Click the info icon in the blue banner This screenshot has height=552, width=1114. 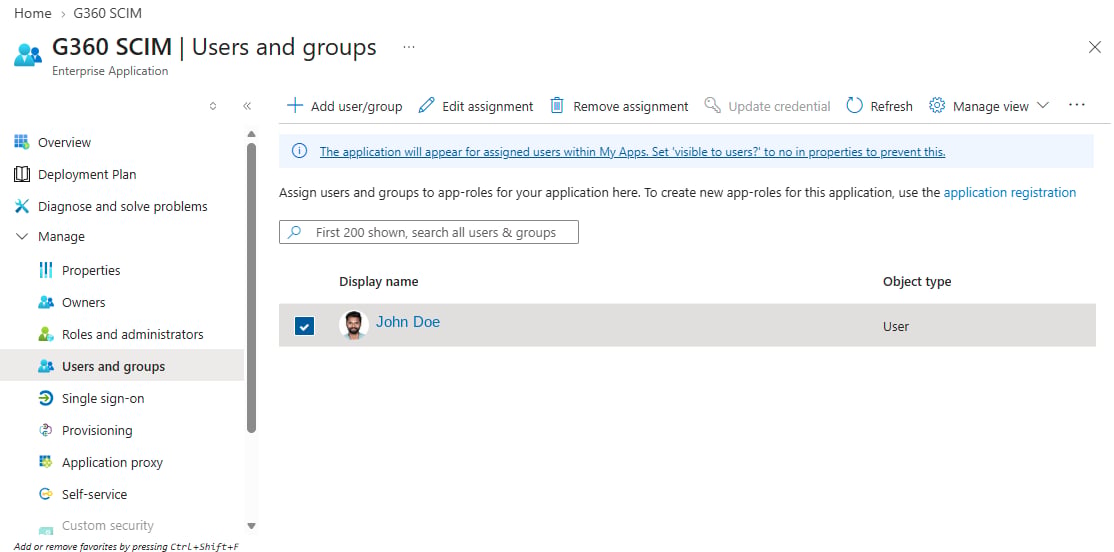point(300,151)
